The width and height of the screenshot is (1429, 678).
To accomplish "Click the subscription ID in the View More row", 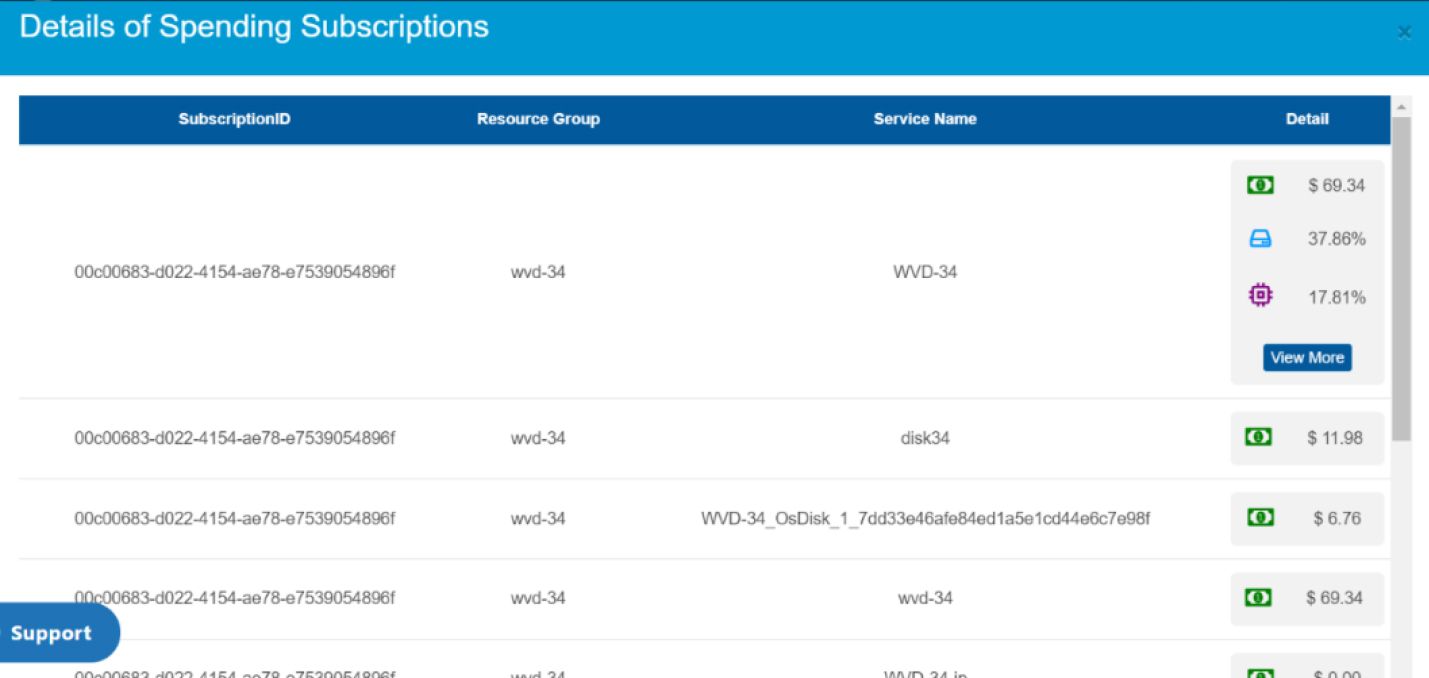I will pyautogui.click(x=235, y=271).
